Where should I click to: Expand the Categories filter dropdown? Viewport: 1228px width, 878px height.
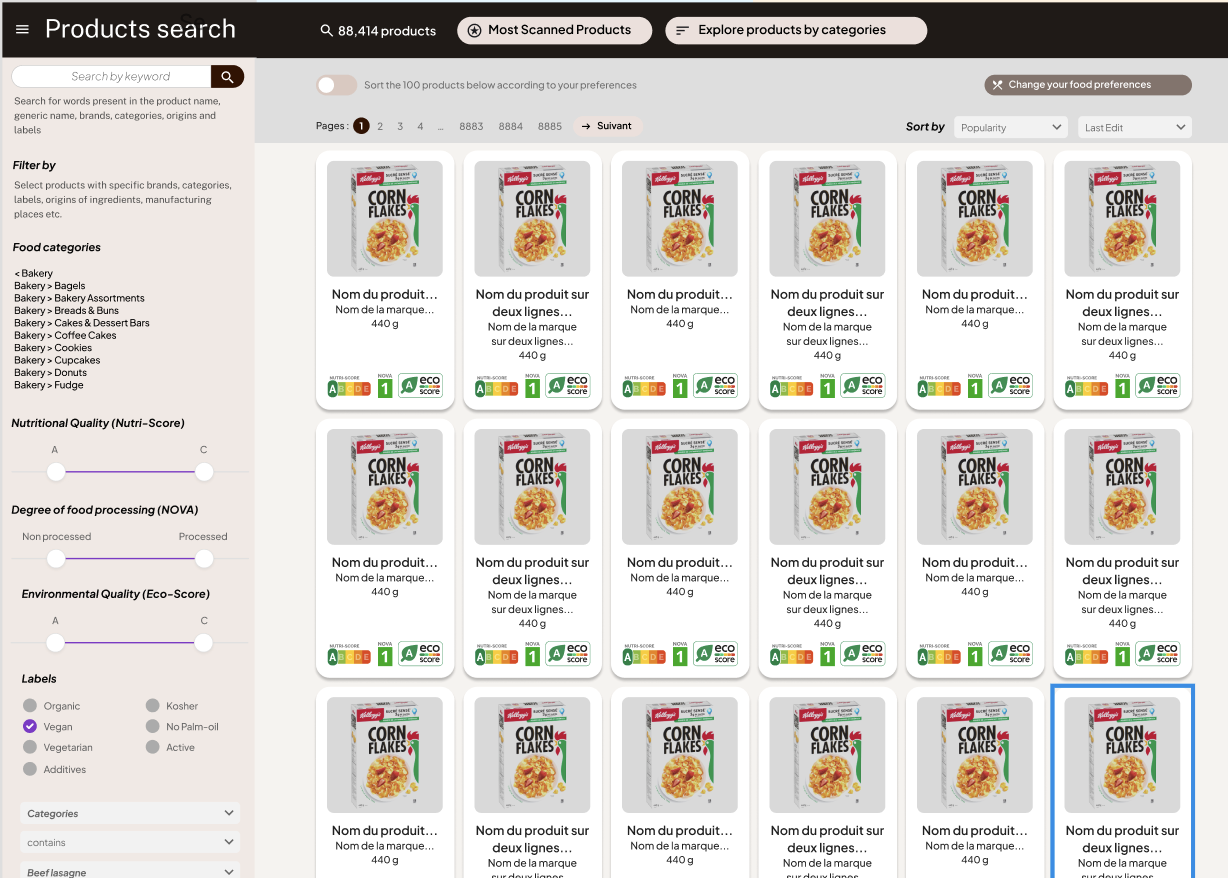[x=130, y=814]
